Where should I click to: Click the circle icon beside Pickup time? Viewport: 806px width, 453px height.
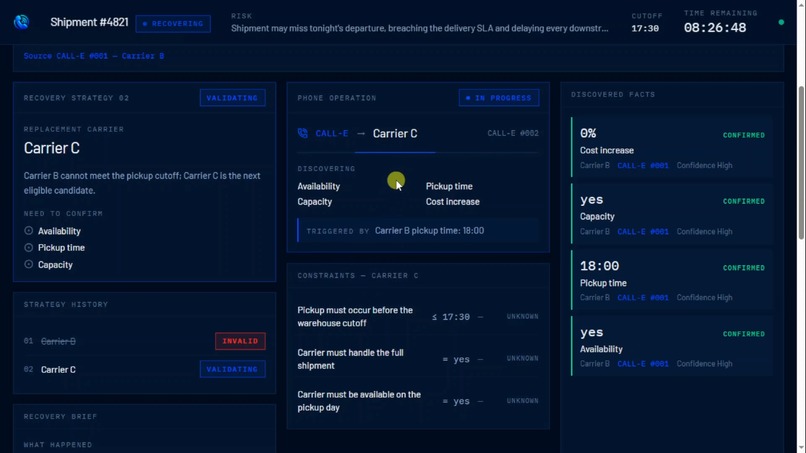(x=29, y=247)
